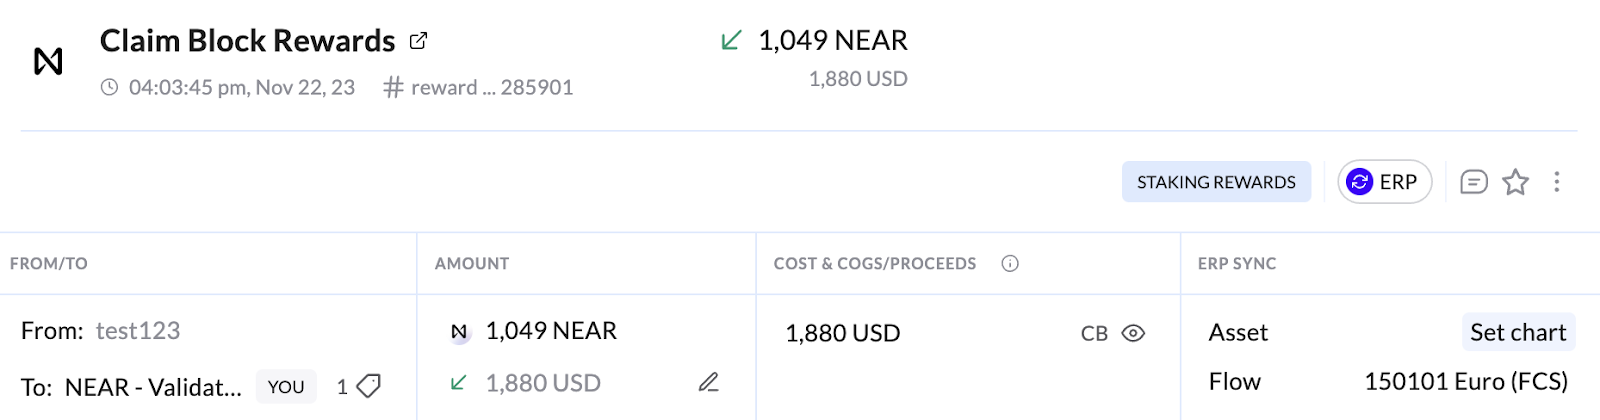This screenshot has height=420, width=1600.
Task: Open the comment note icon
Action: [x=1473, y=182]
